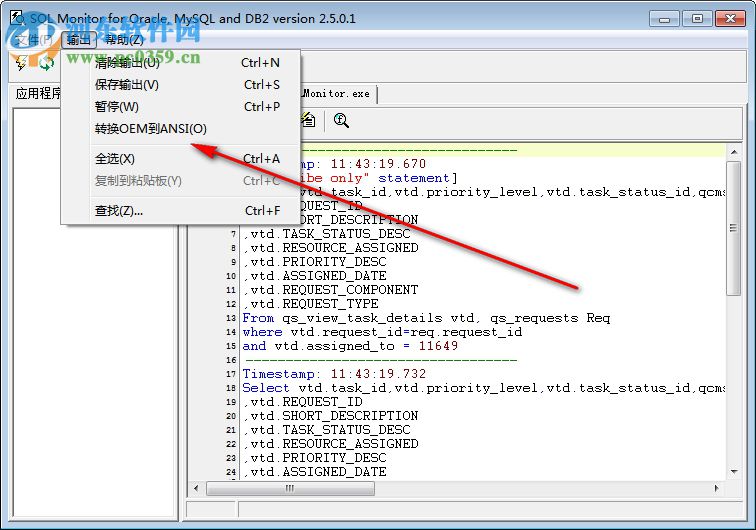Click line 'and vtd.assigned_to = 11649'
The height and width of the screenshot is (530, 756).
(x=350, y=346)
